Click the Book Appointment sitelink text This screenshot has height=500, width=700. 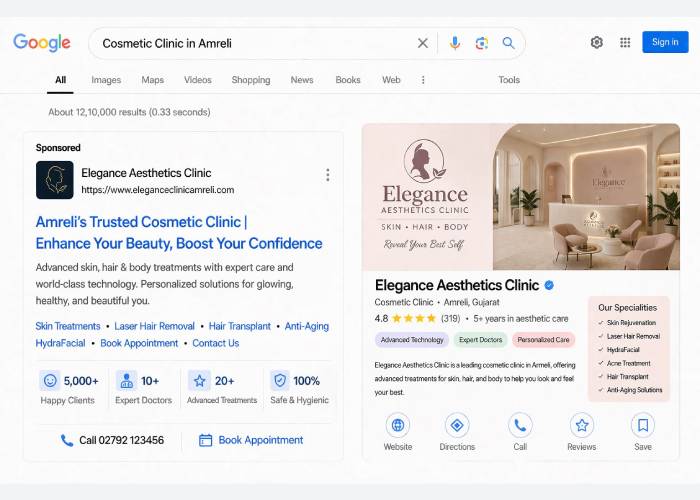tap(139, 343)
